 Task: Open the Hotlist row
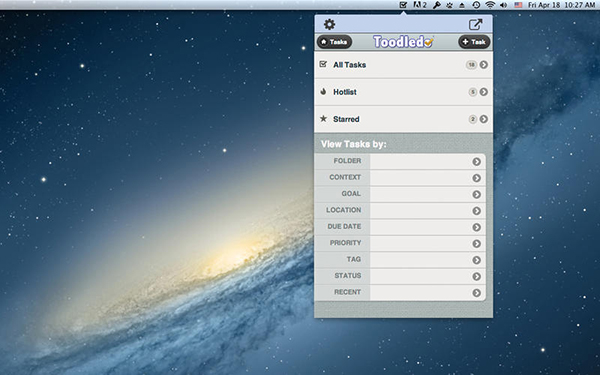click(404, 92)
